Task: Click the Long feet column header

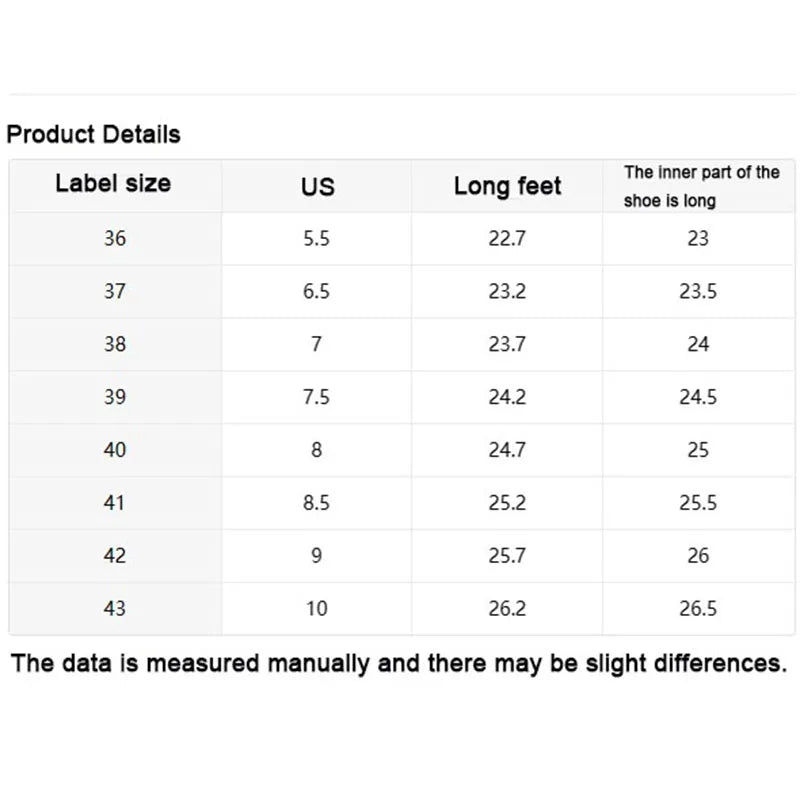Action: coord(507,186)
